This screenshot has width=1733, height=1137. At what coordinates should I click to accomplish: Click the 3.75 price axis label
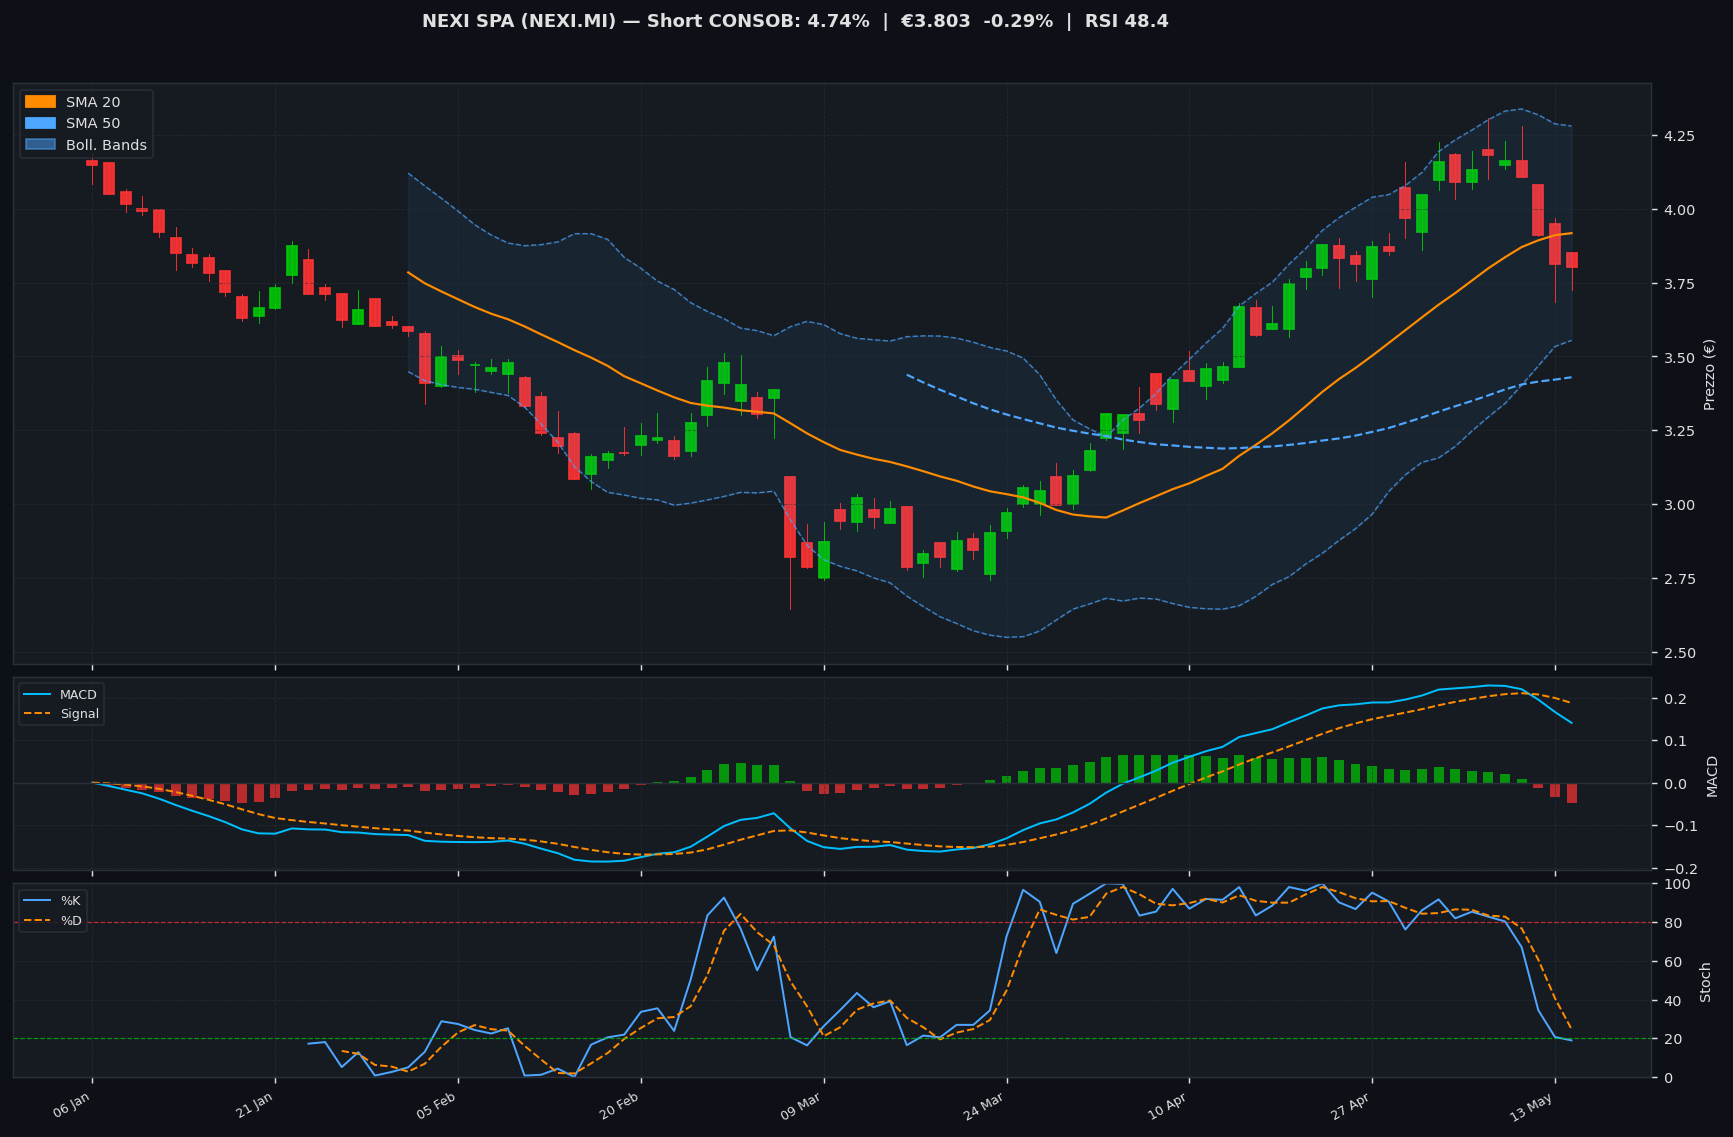1677,284
